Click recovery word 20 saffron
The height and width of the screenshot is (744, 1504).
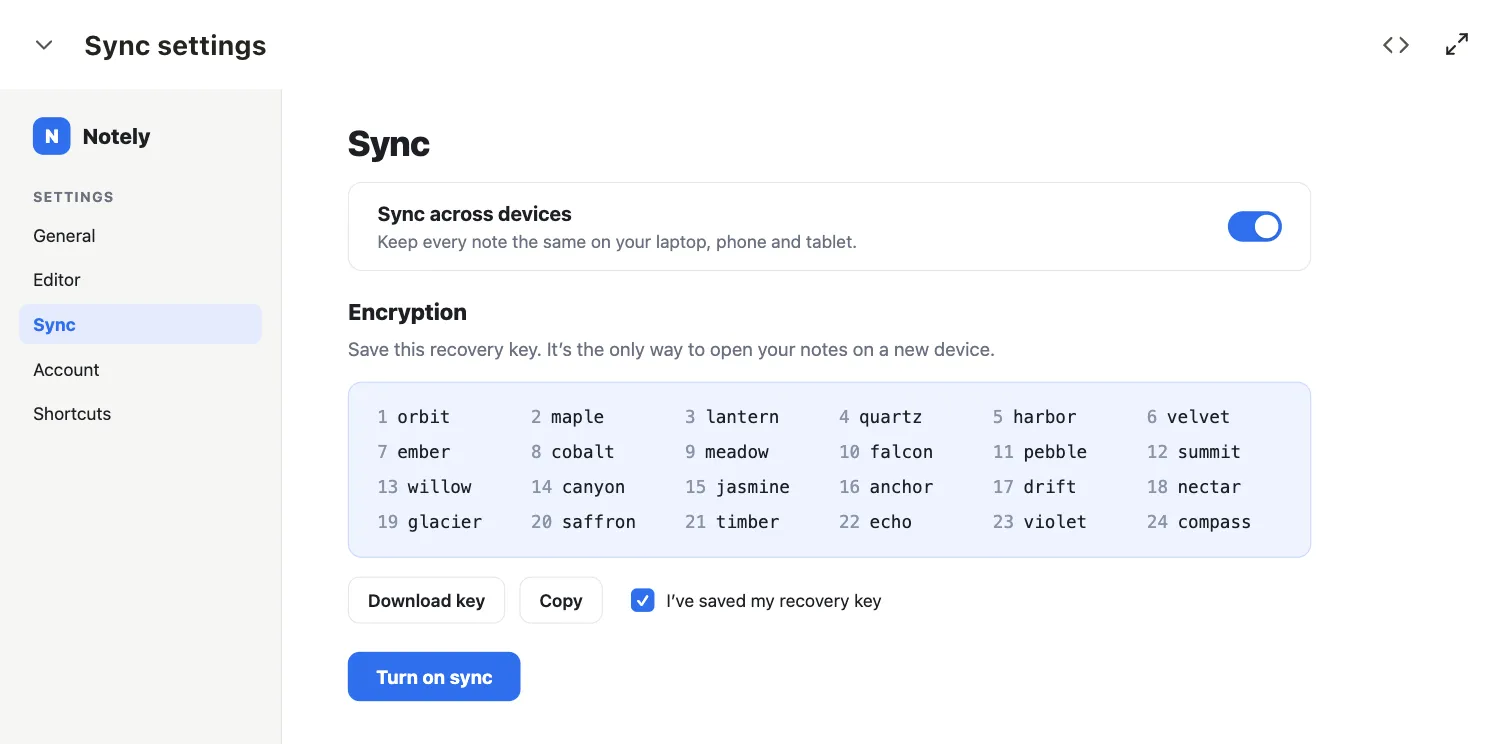(x=584, y=522)
